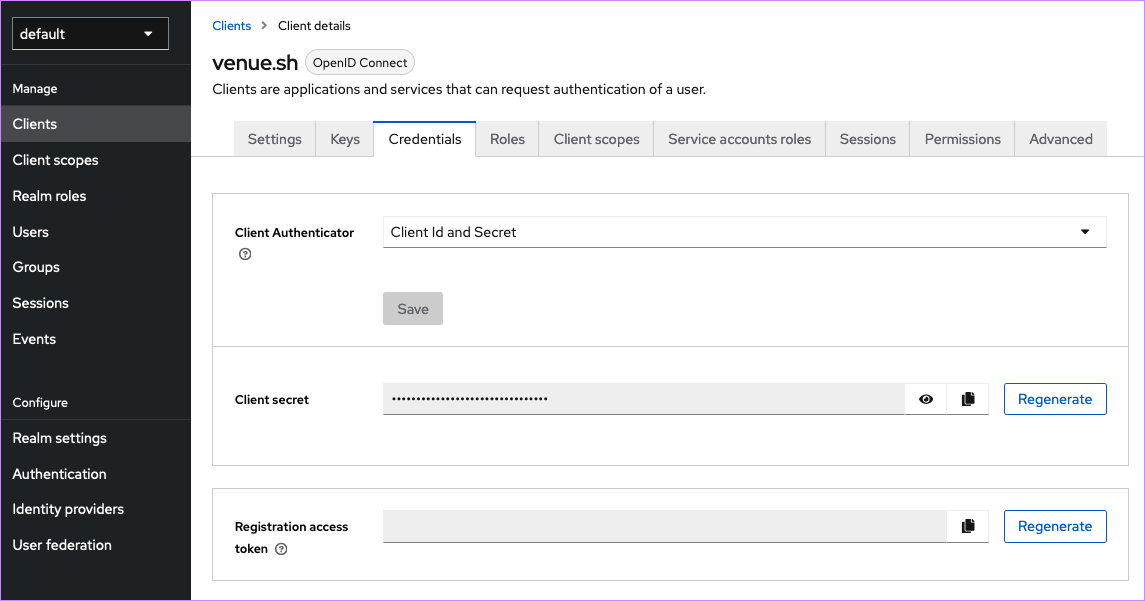
Task: Click the Client secret masked field
Action: click(x=643, y=399)
